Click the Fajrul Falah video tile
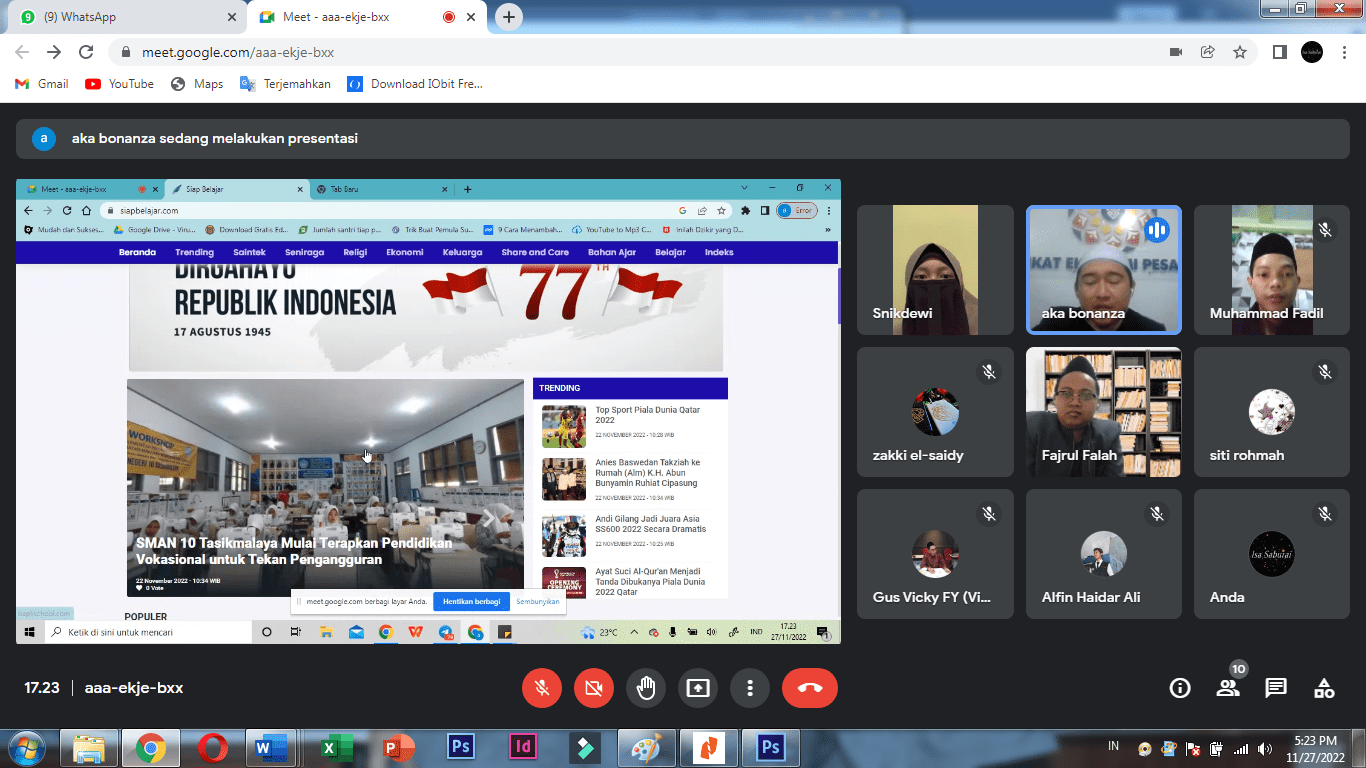1366x768 pixels. pos(1103,412)
